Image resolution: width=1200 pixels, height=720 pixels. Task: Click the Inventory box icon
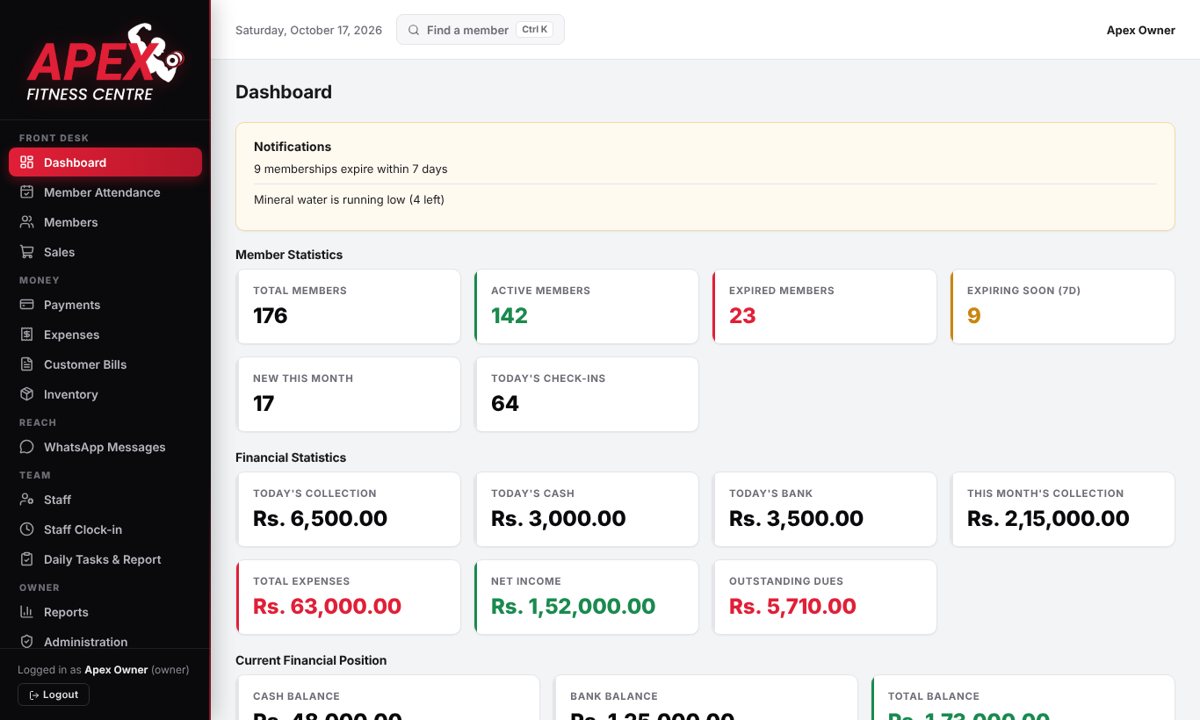tap(27, 394)
